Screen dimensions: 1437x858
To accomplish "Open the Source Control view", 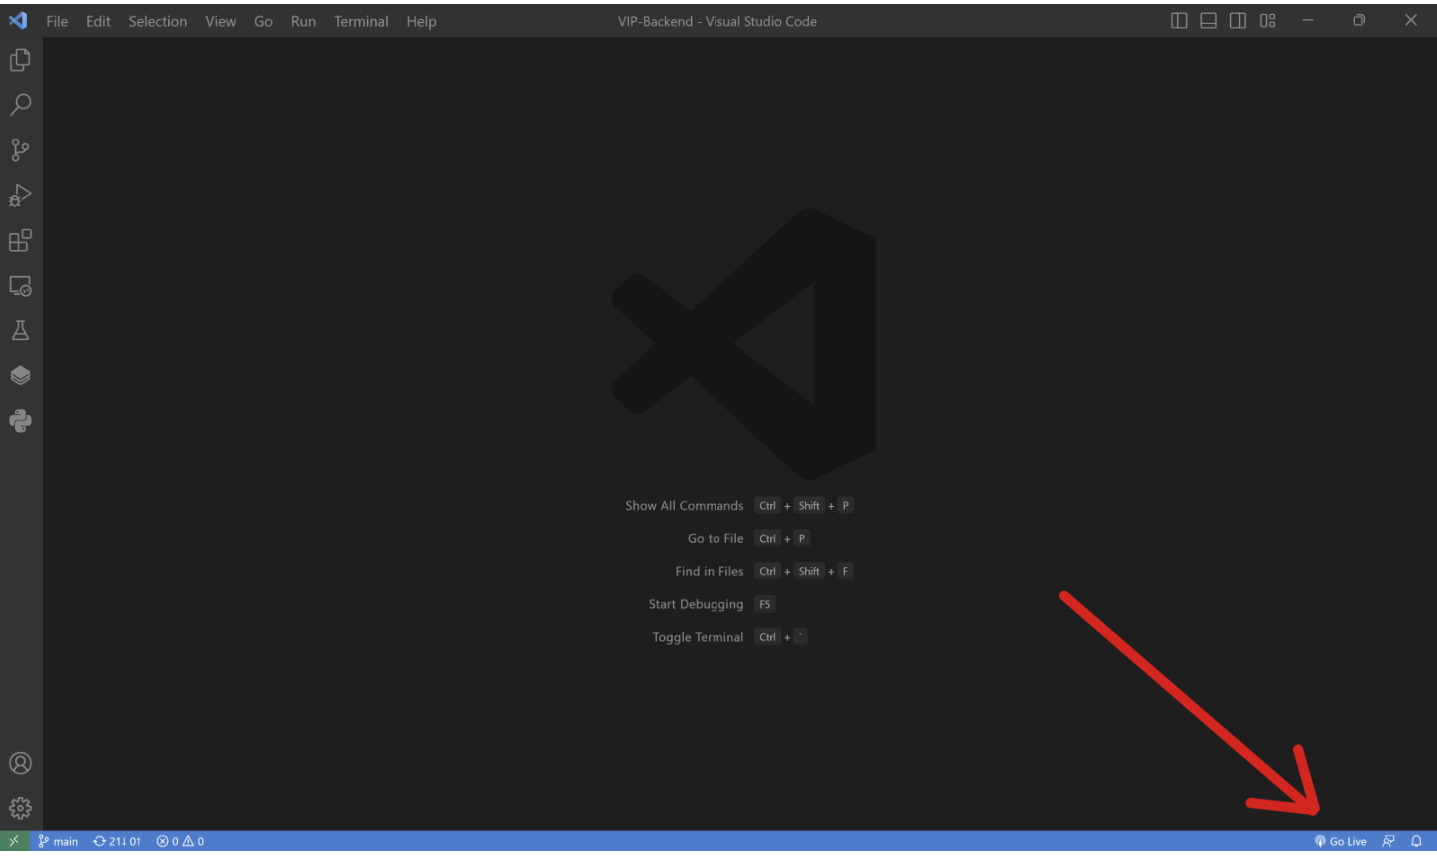I will pos(20,150).
